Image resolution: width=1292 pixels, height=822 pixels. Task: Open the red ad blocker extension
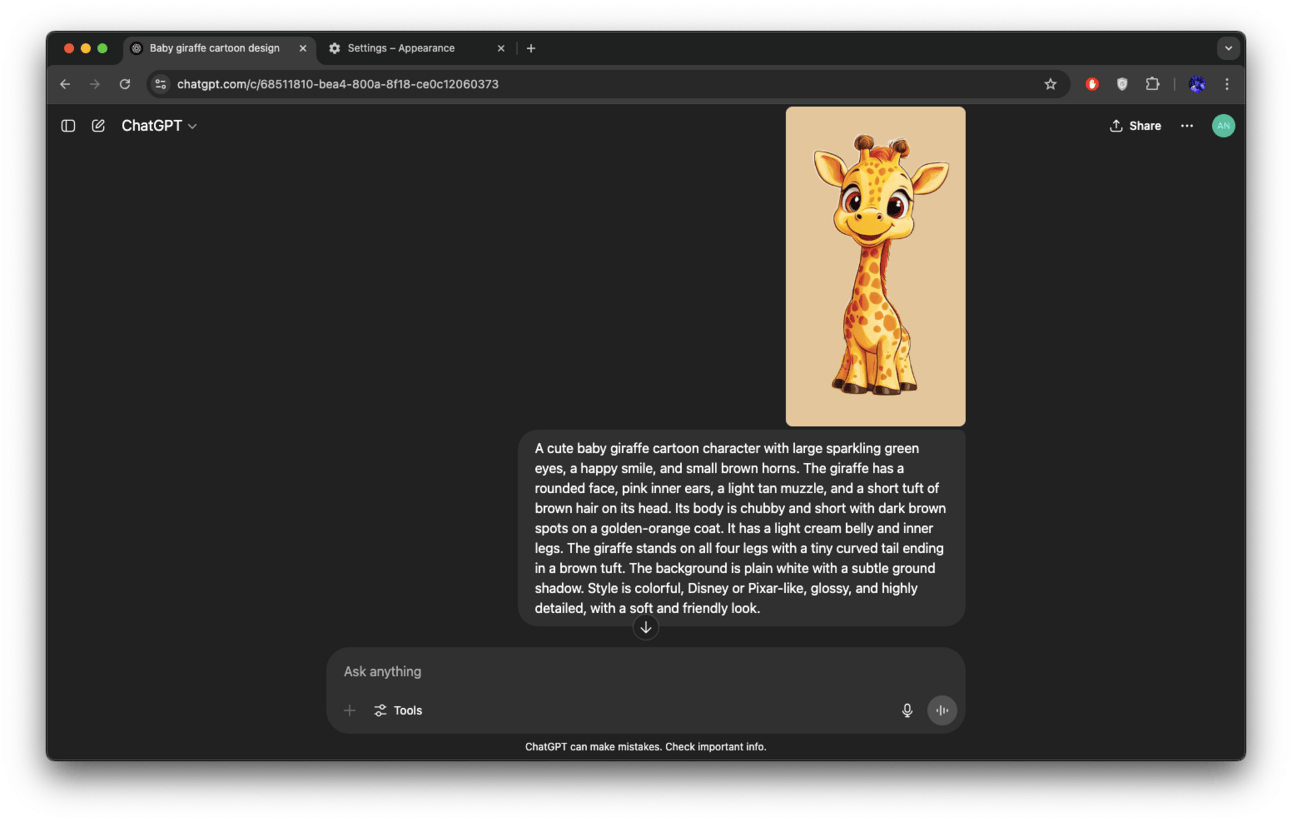point(1092,84)
